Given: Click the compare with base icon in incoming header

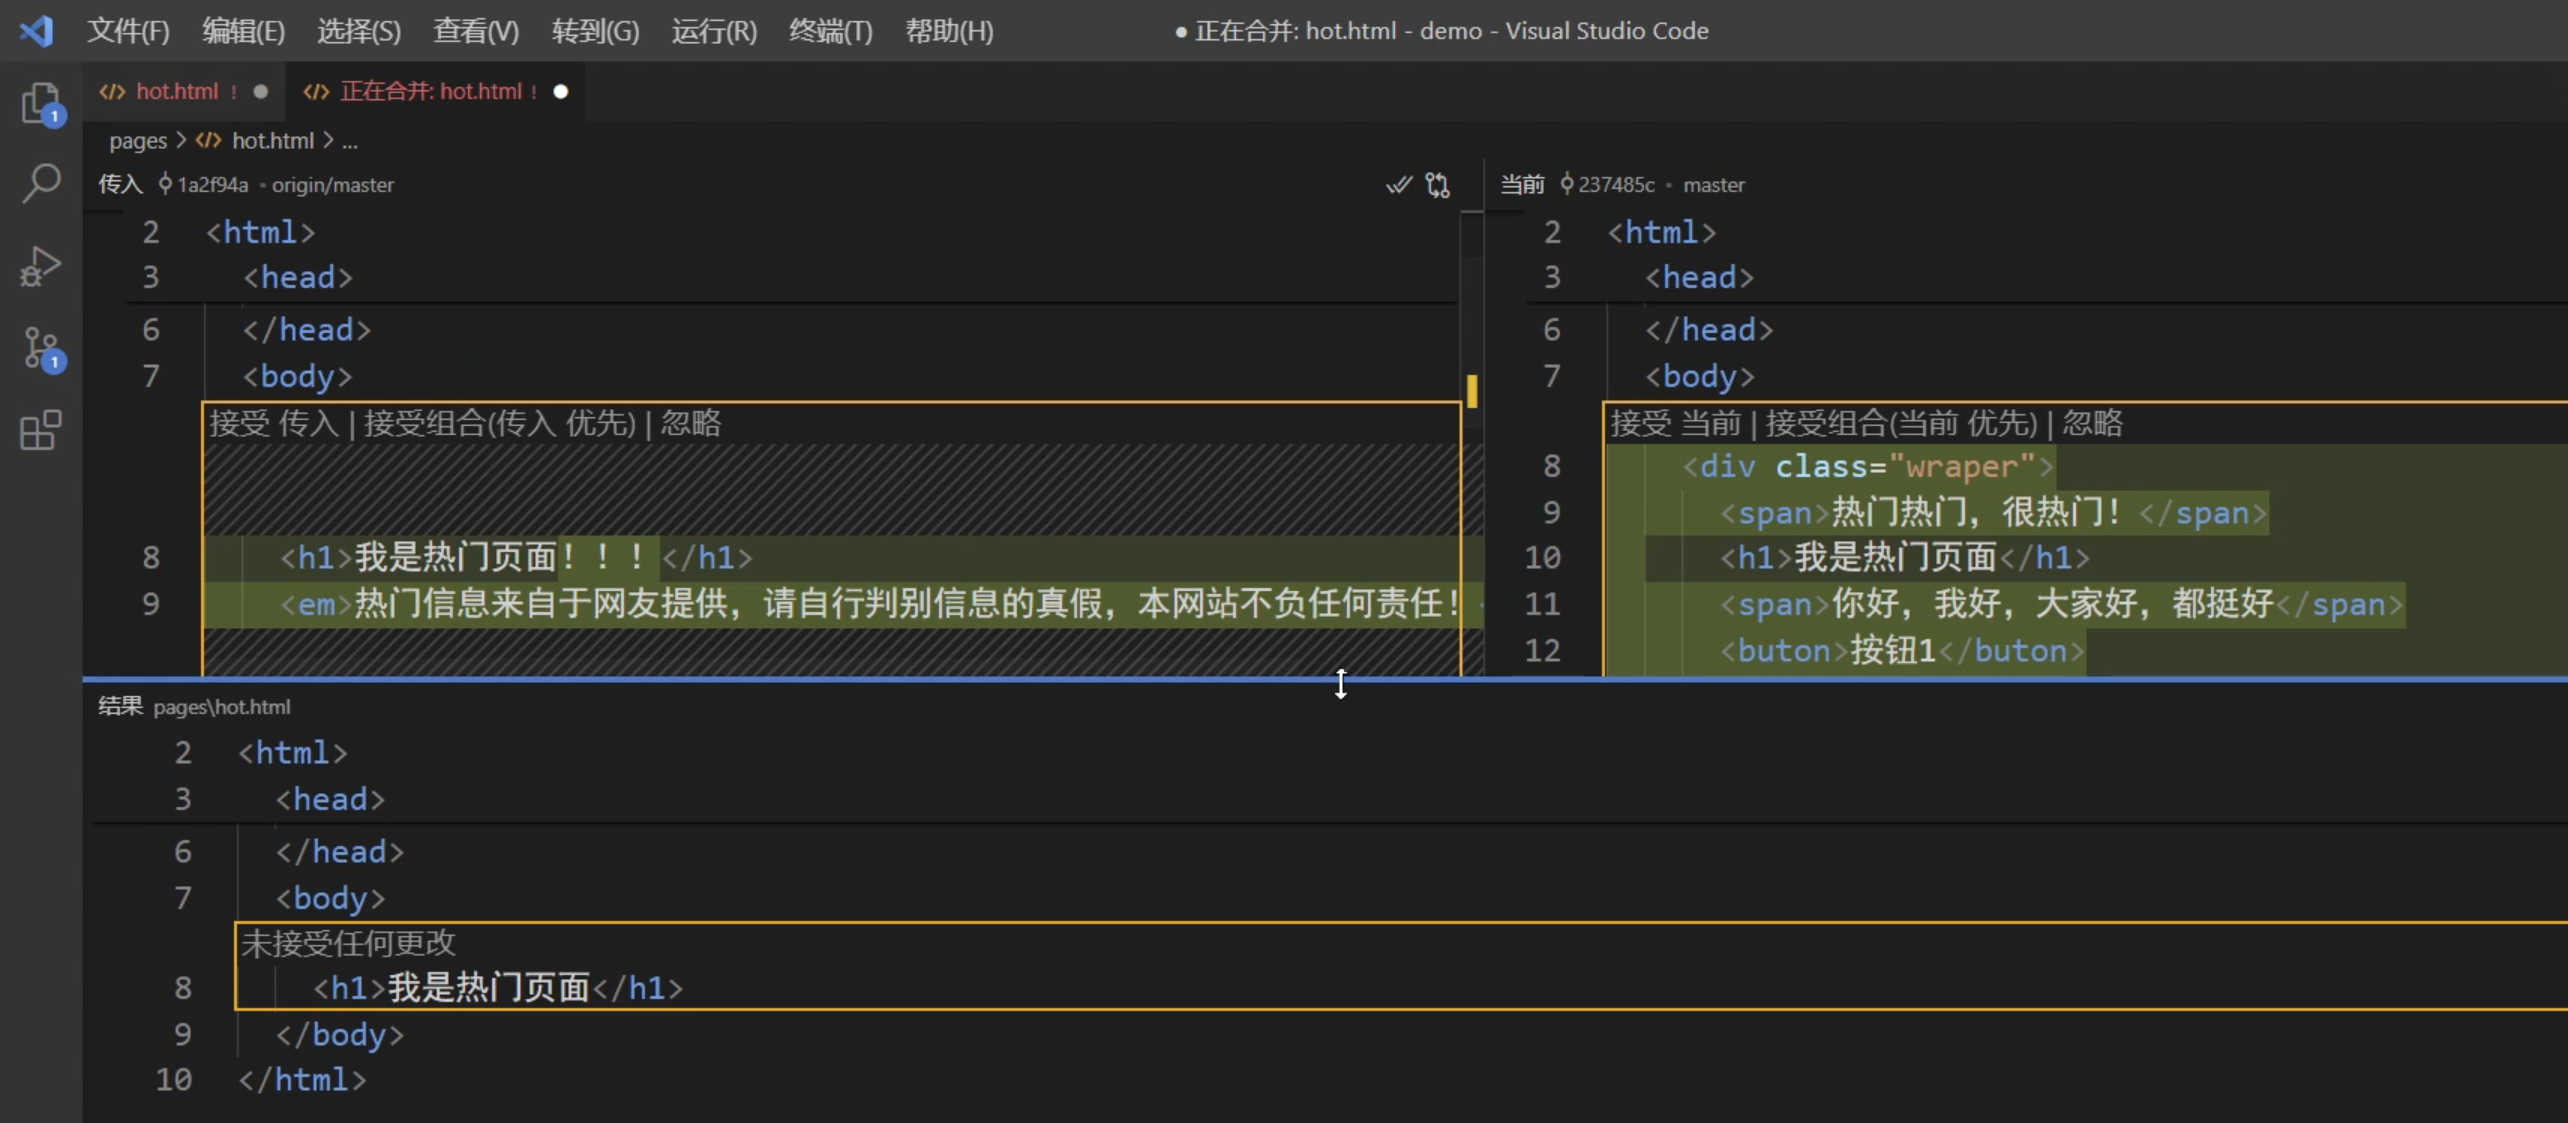Looking at the screenshot, I should 1438,184.
